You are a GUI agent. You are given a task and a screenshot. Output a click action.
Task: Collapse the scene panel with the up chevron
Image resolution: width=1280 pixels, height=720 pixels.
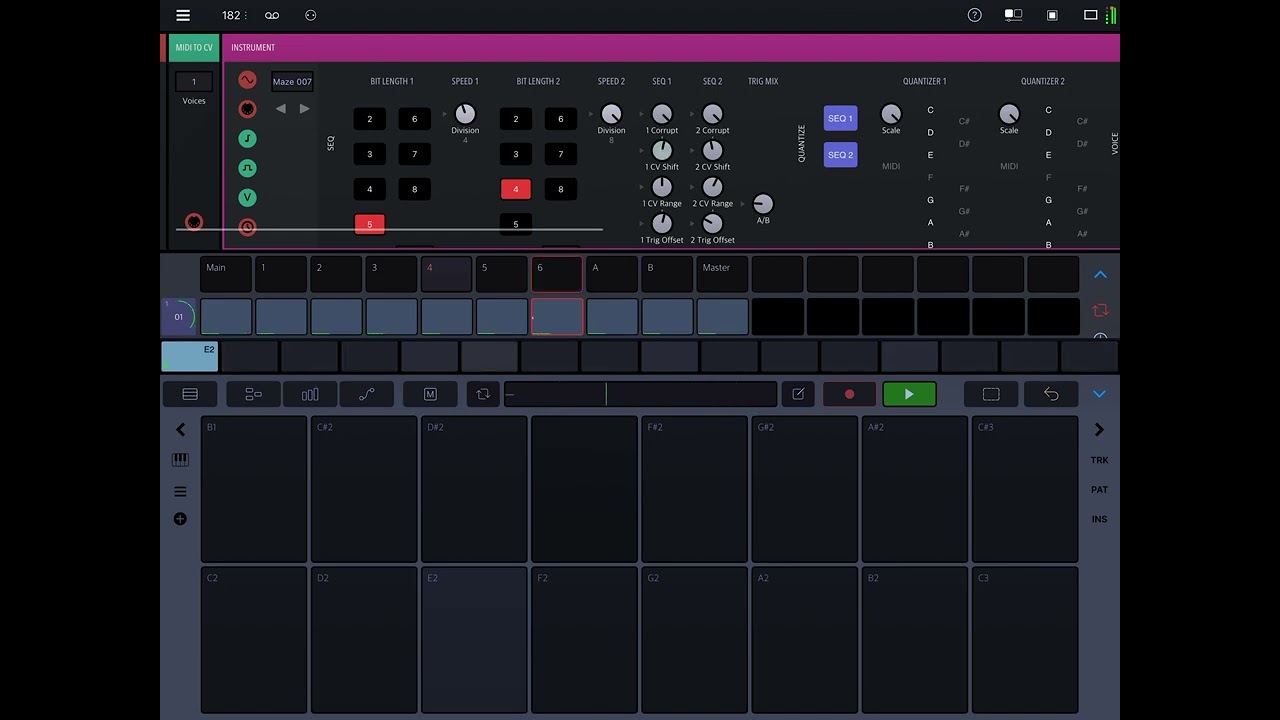pos(1100,275)
